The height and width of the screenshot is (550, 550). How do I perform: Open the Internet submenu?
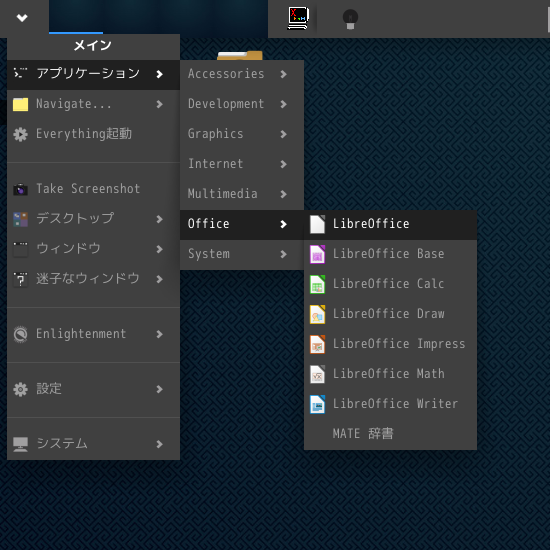click(x=242, y=164)
